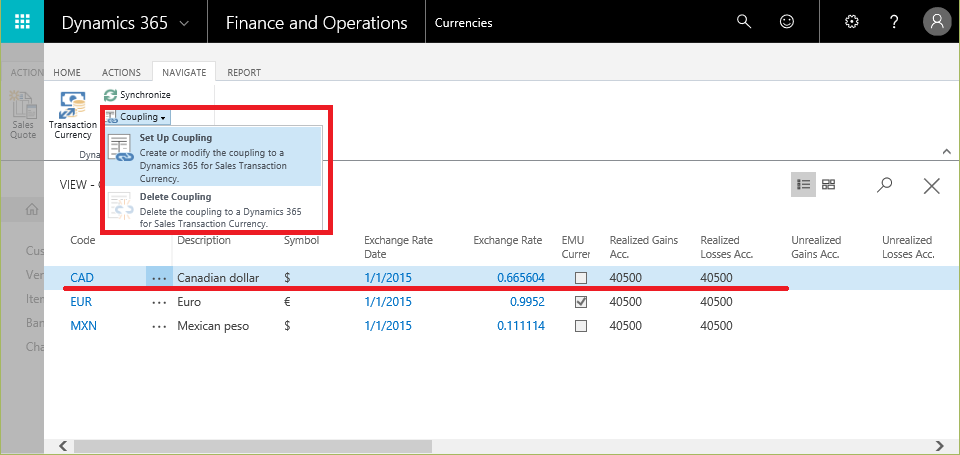This screenshot has width=960, height=455.
Task: Click the search magnifier in top bar
Action: (x=743, y=22)
